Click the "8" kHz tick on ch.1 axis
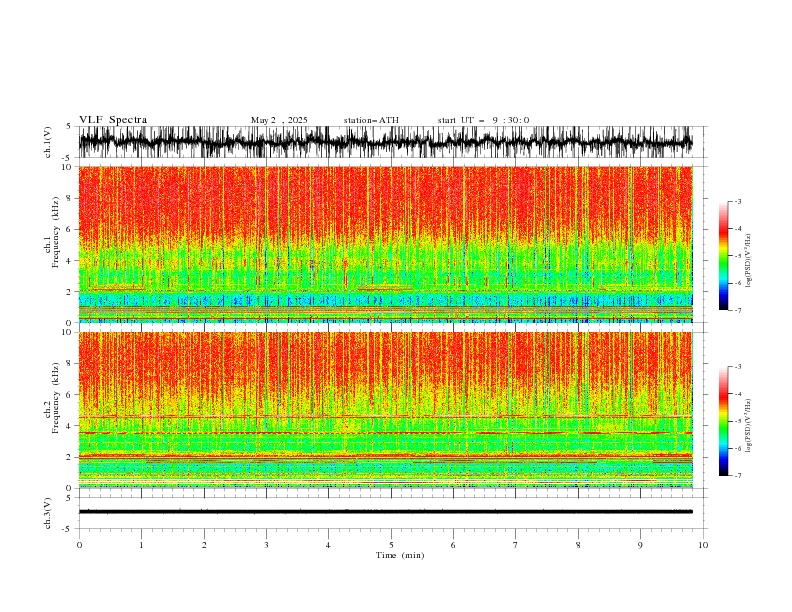 pyautogui.click(x=69, y=198)
